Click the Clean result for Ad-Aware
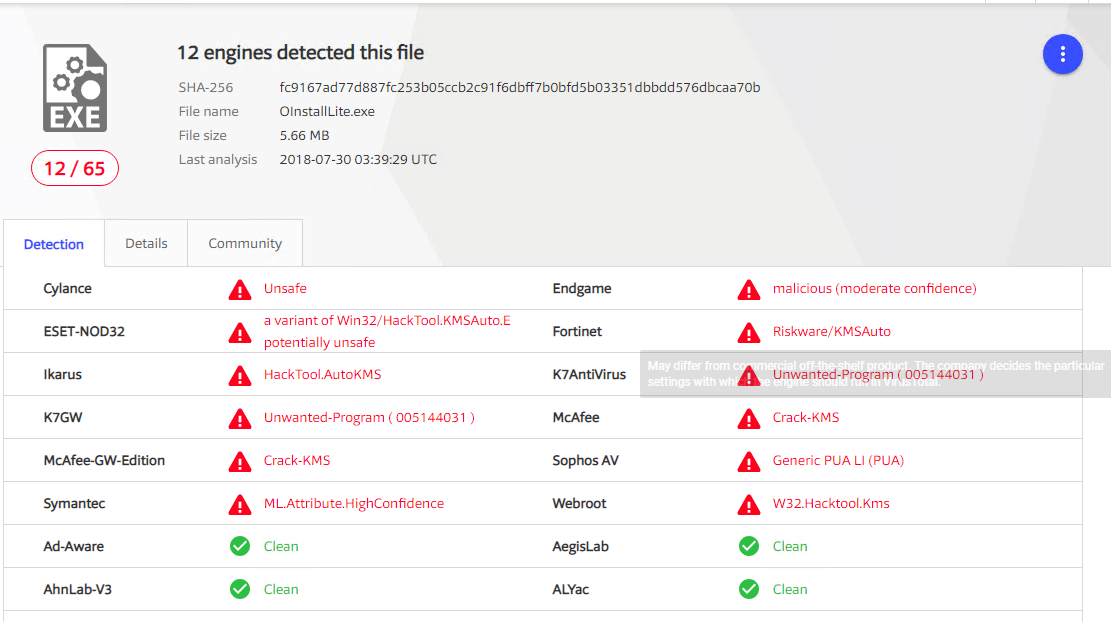Screen dimensions: 1111x622 [x=281, y=546]
